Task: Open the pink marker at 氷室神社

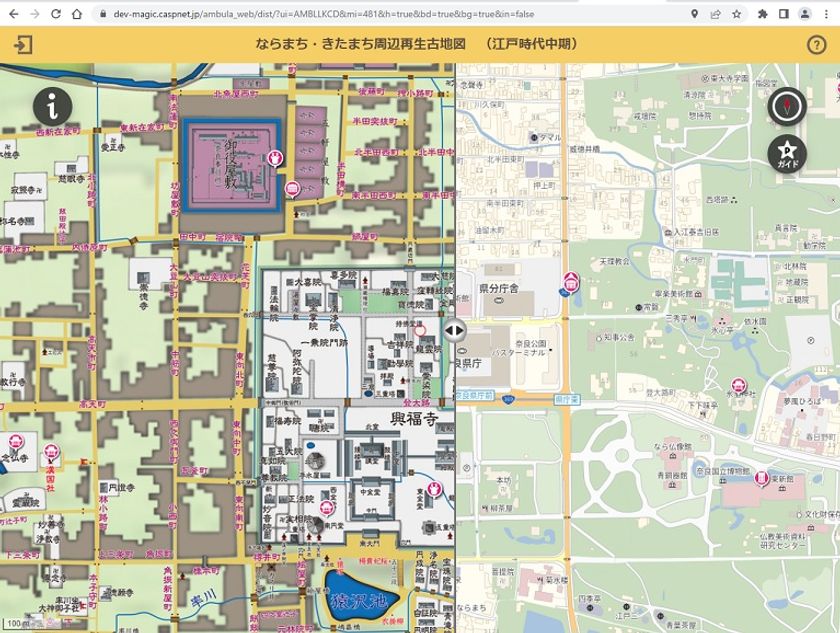Action: click(739, 386)
